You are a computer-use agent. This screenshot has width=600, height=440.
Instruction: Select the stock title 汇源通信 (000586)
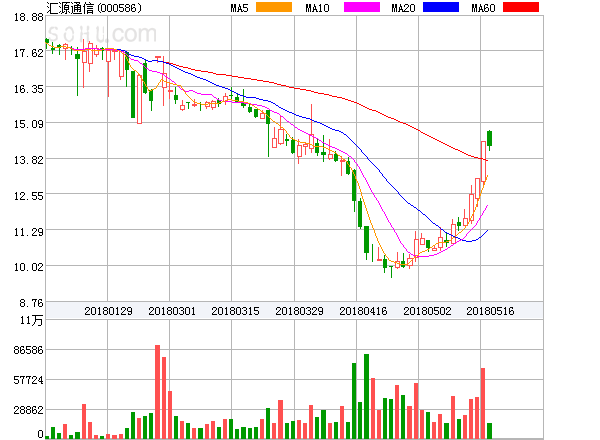[94, 8]
